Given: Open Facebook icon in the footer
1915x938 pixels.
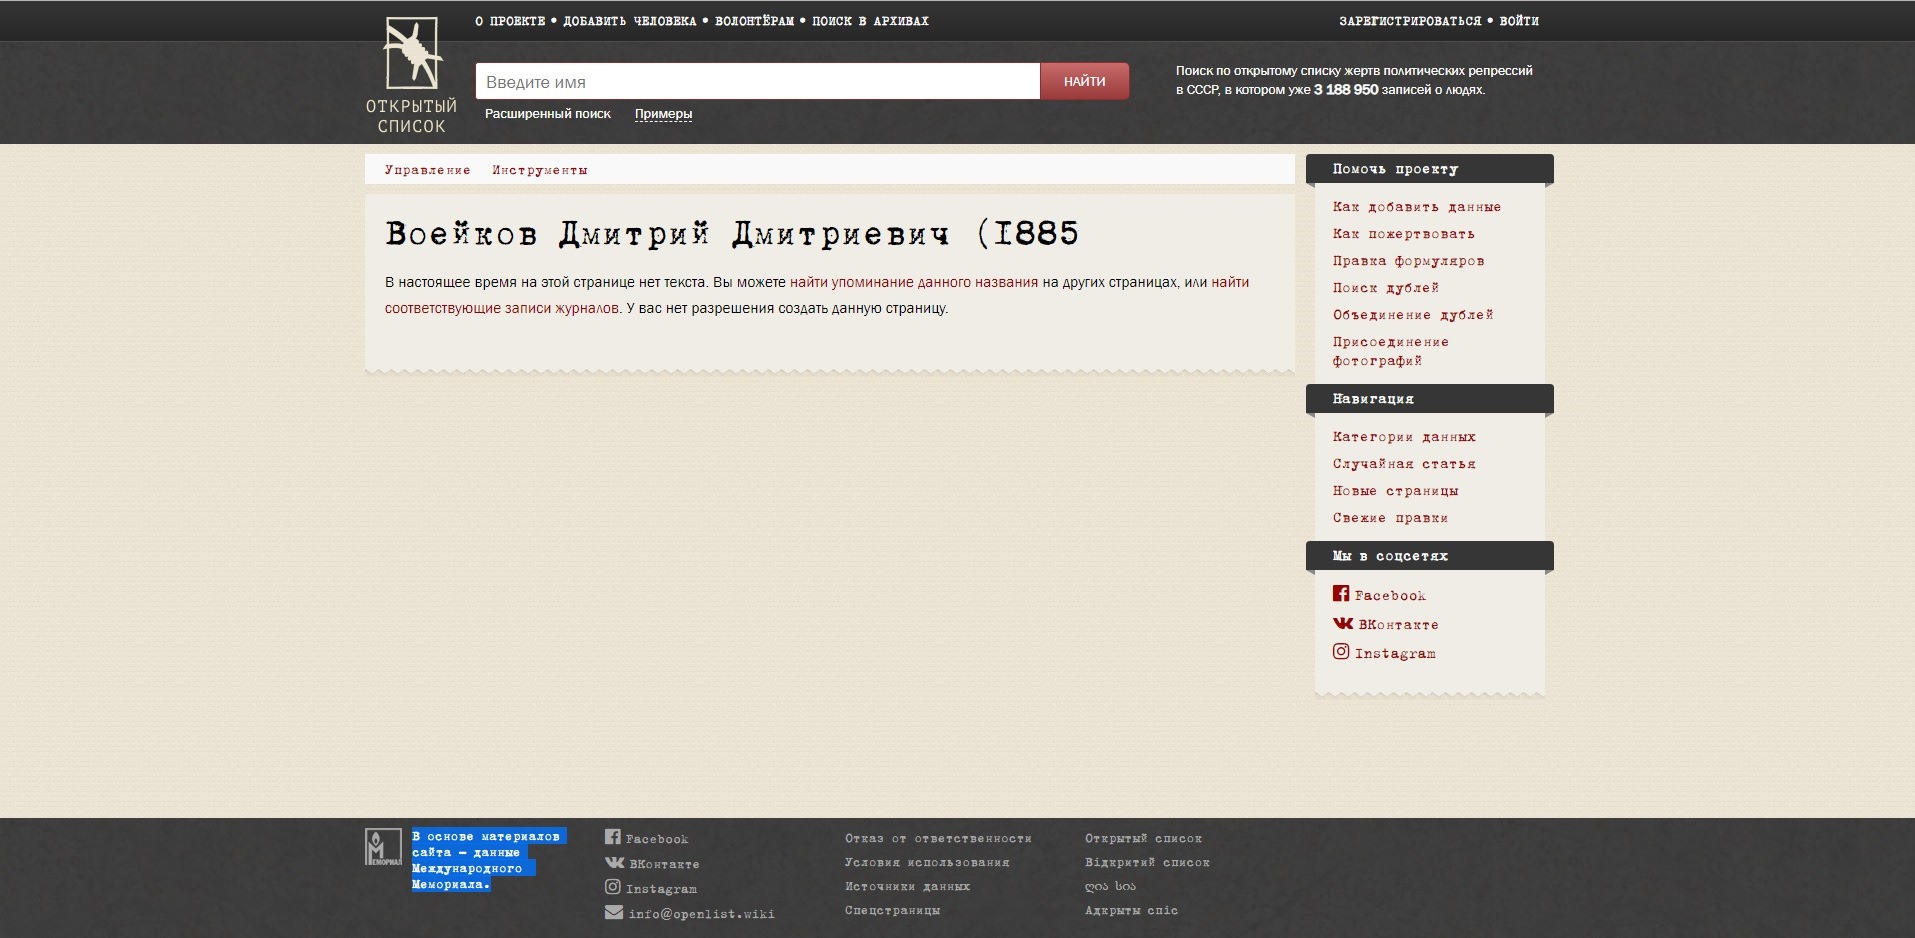Looking at the screenshot, I should (x=613, y=837).
